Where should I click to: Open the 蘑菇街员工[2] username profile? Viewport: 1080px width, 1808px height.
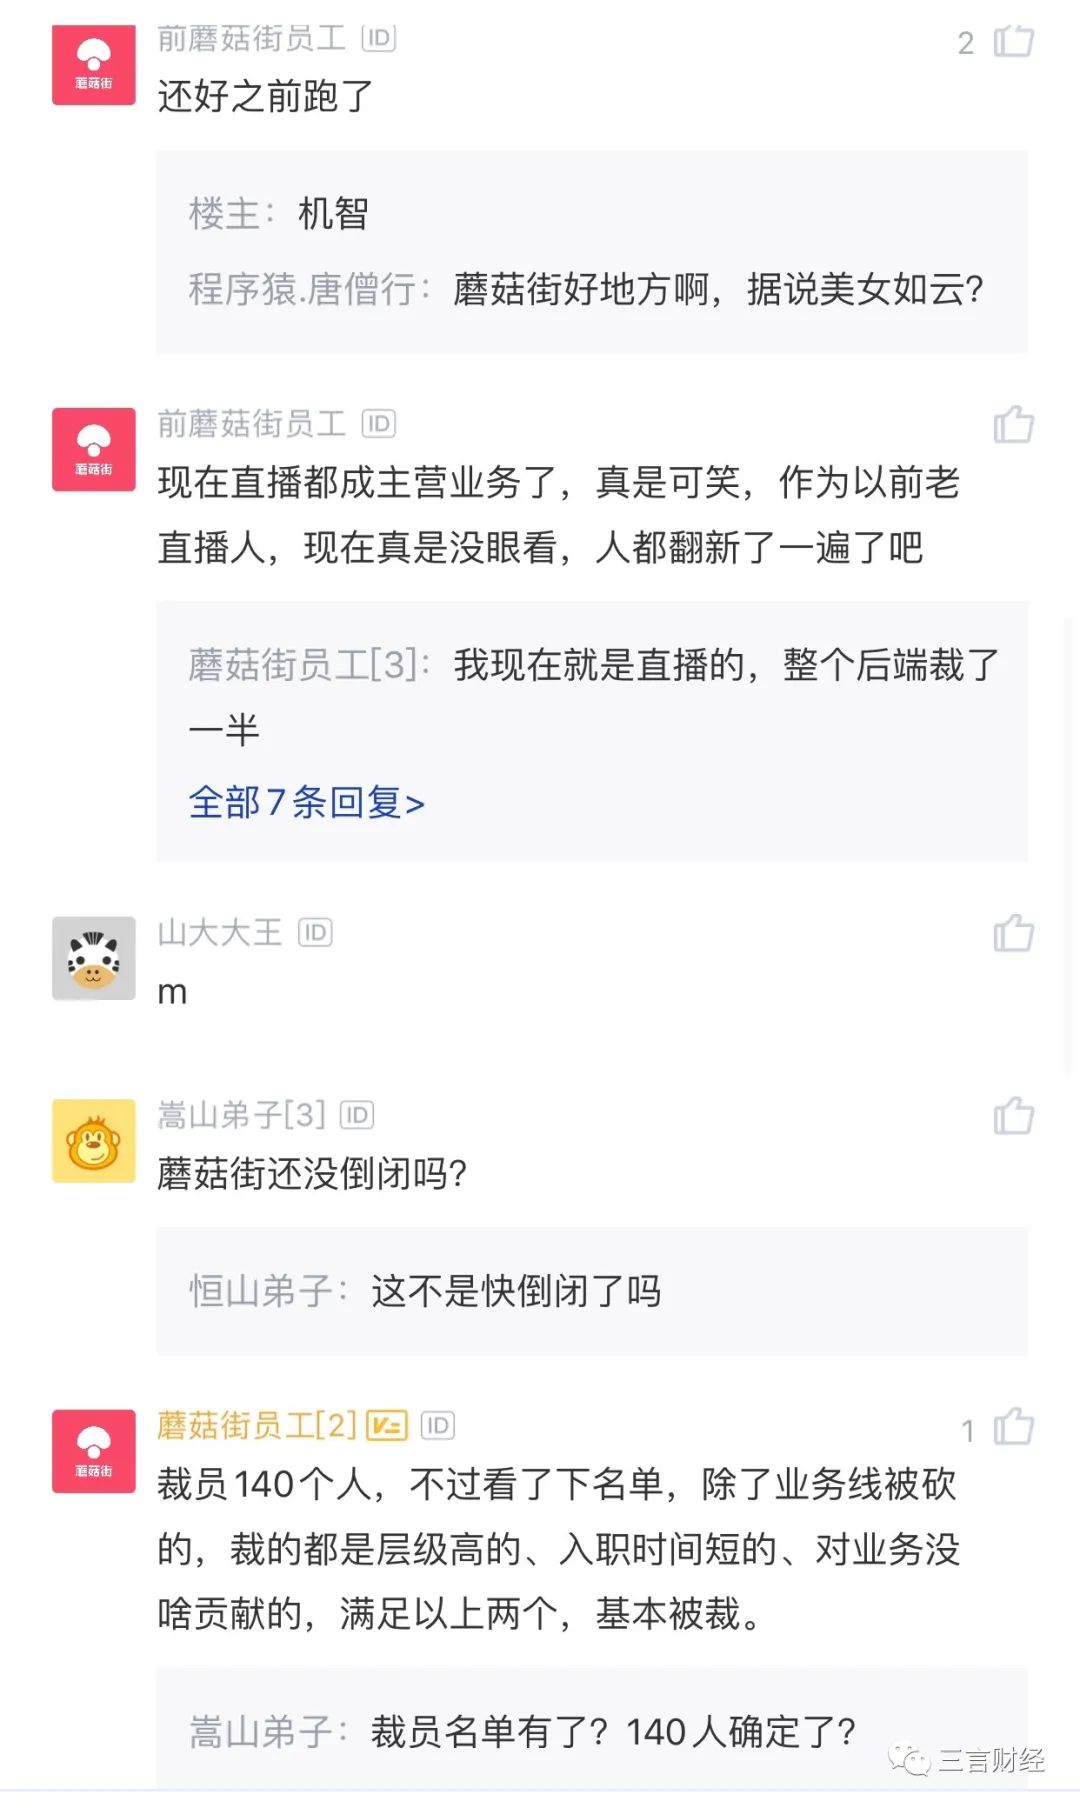coord(256,1425)
